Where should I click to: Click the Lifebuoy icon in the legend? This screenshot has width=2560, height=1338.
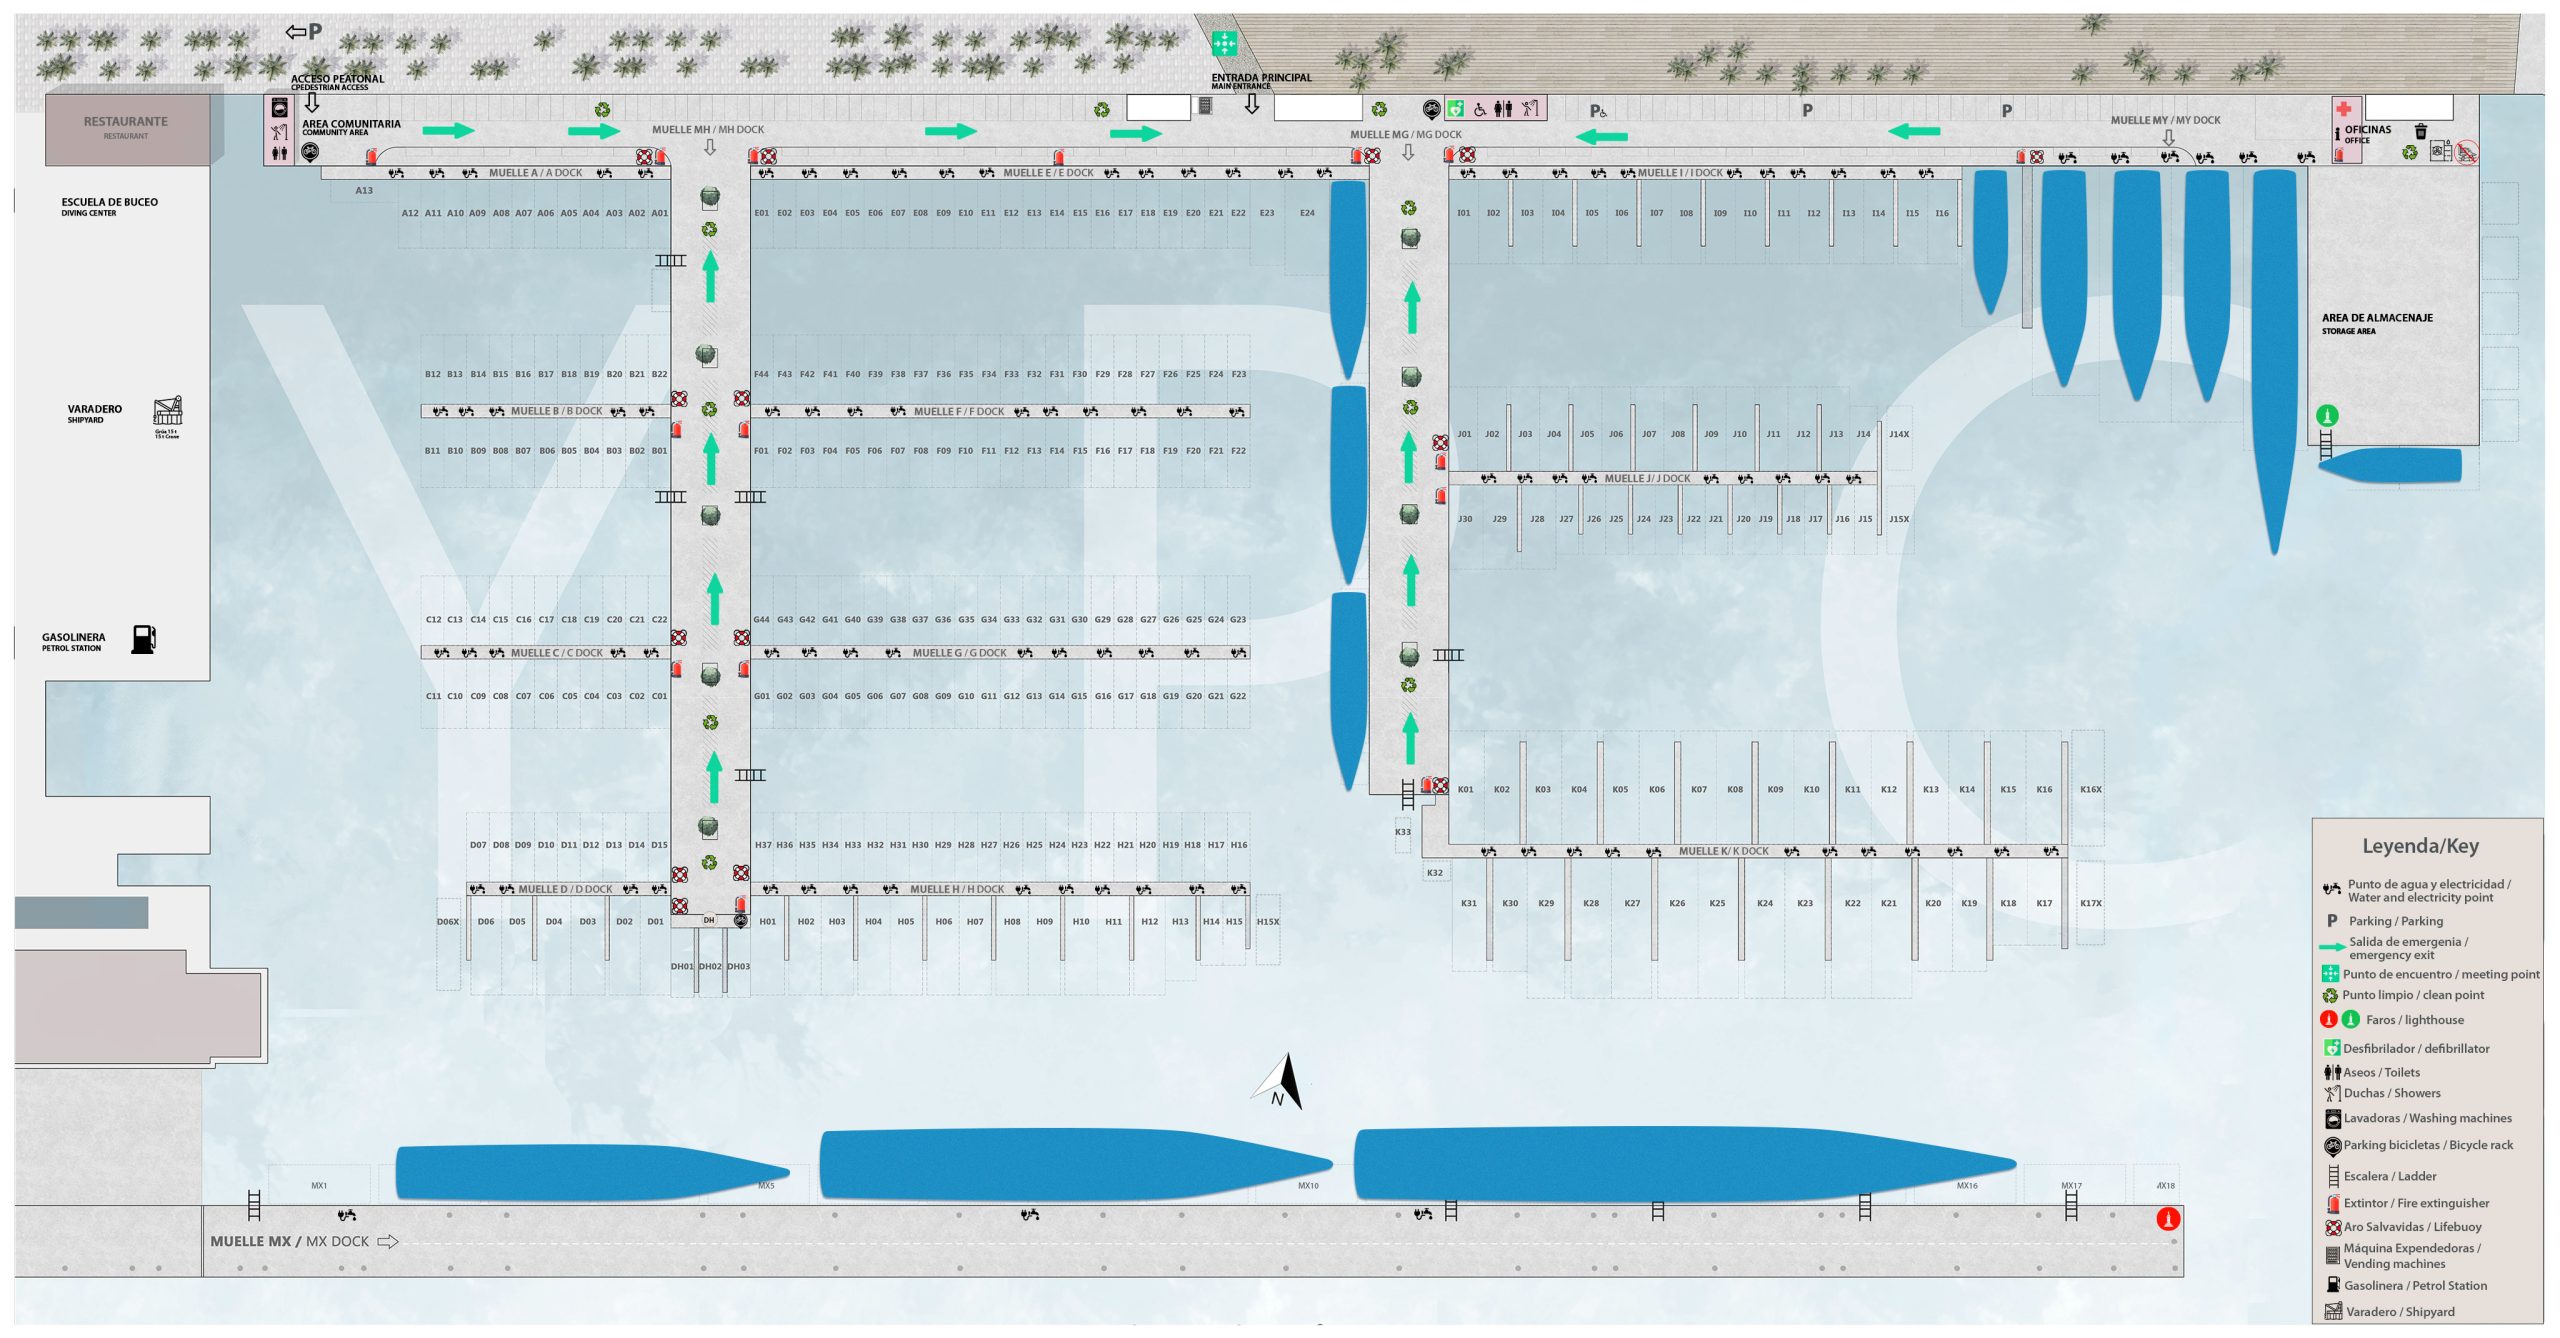pos(2333,1227)
